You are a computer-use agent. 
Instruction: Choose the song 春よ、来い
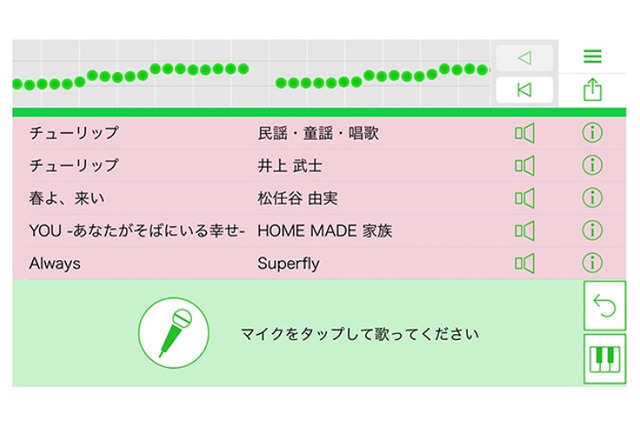click(67, 198)
